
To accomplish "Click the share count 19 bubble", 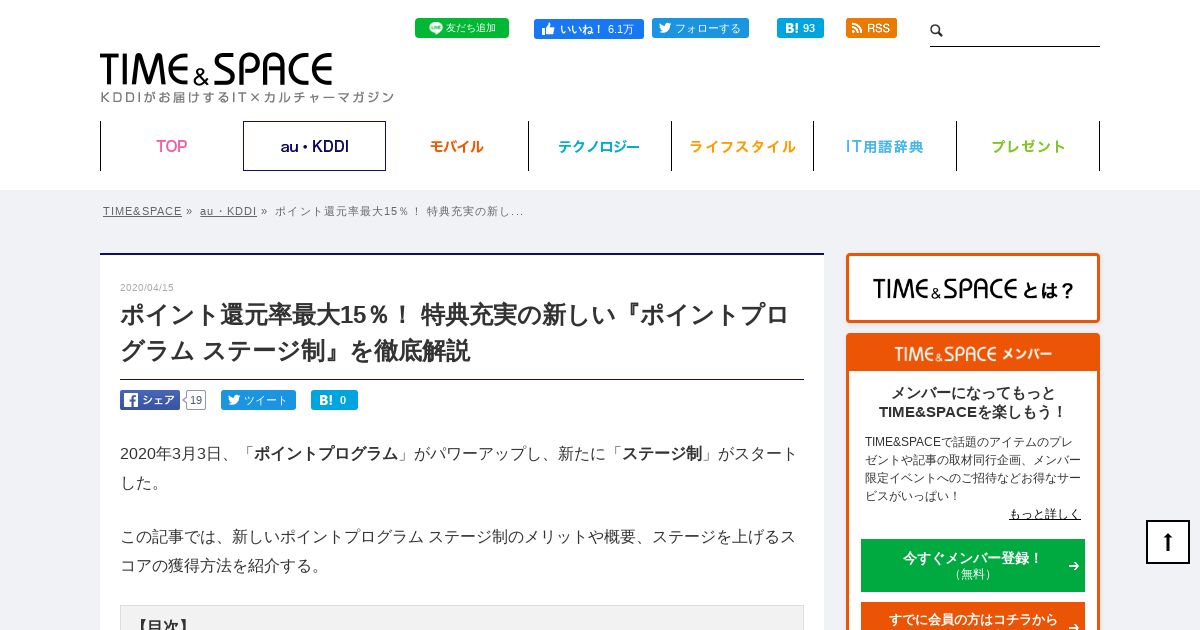I will (x=196, y=400).
